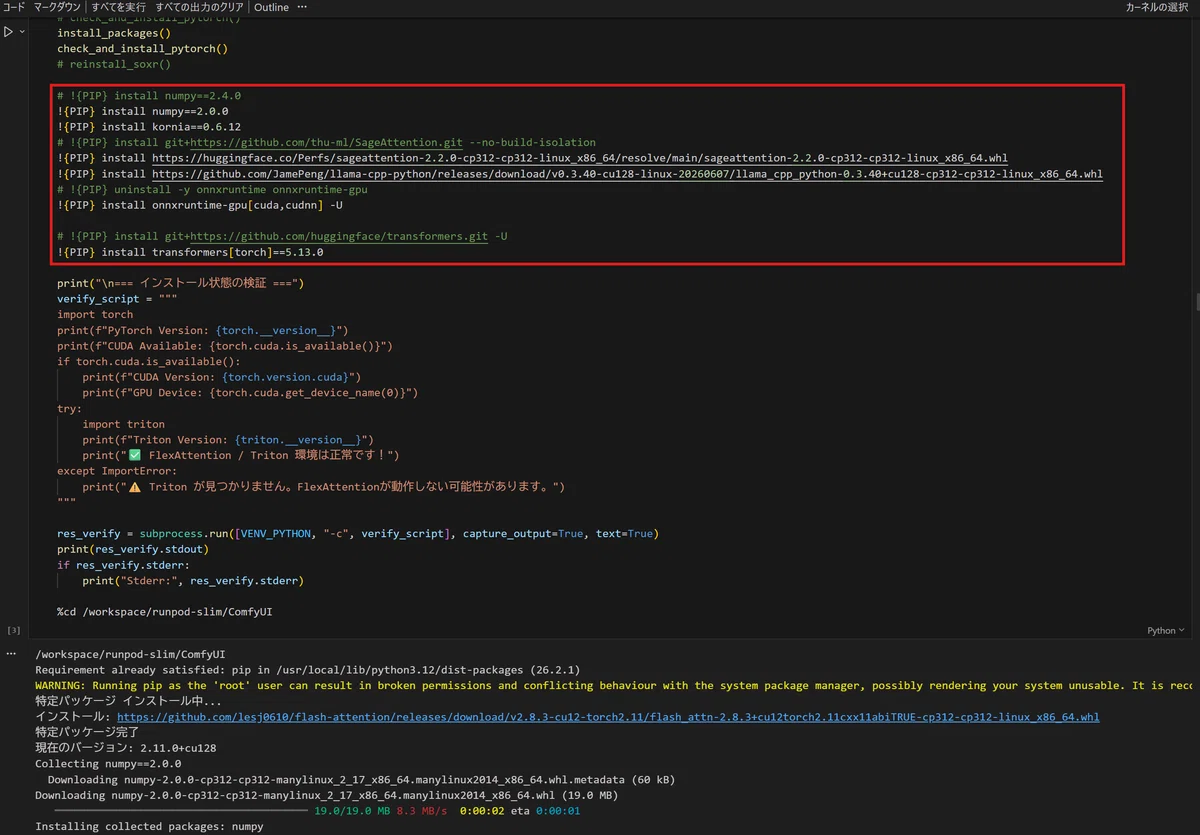Image resolution: width=1200 pixels, height=835 pixels.
Task: Click the 'import torch' line
Action: [x=95, y=314]
